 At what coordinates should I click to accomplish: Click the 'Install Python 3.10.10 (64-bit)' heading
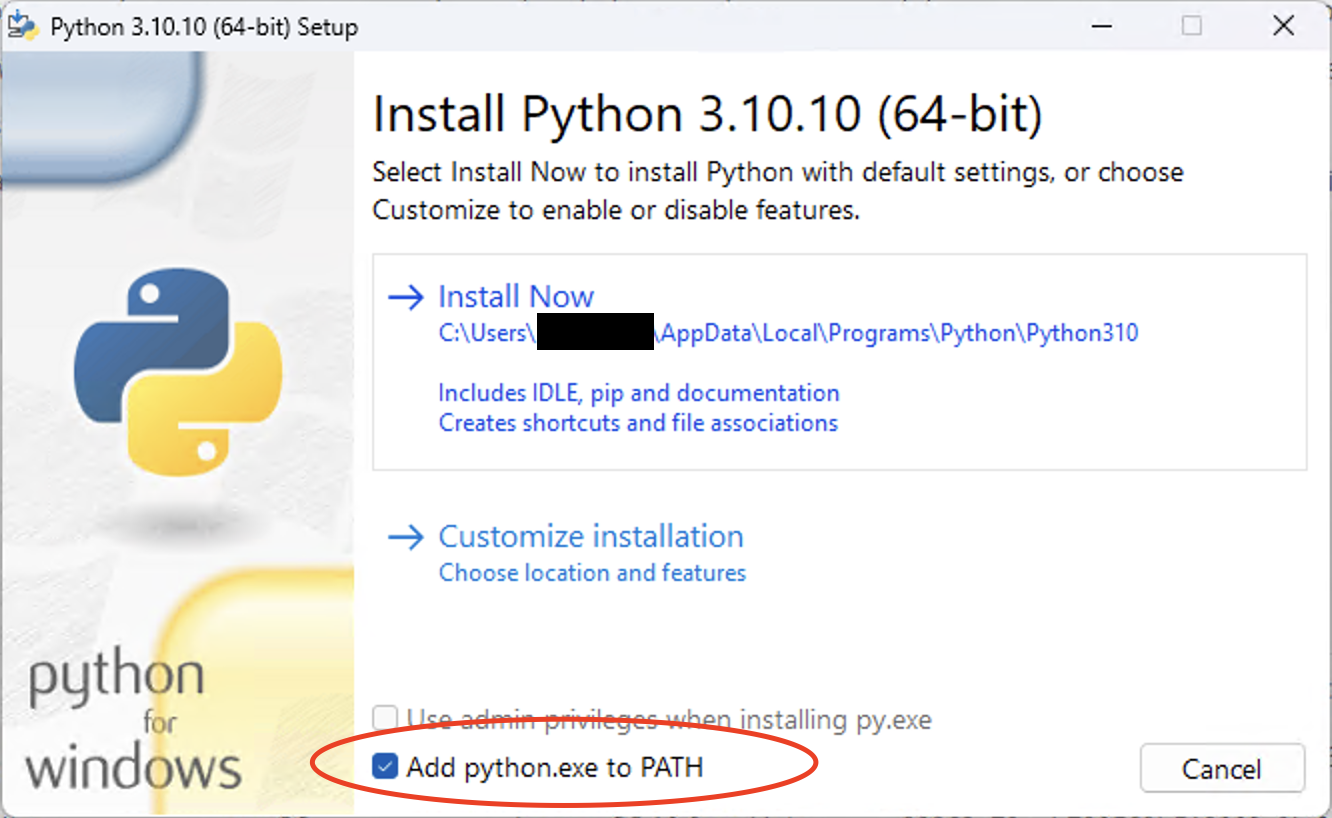tap(708, 114)
